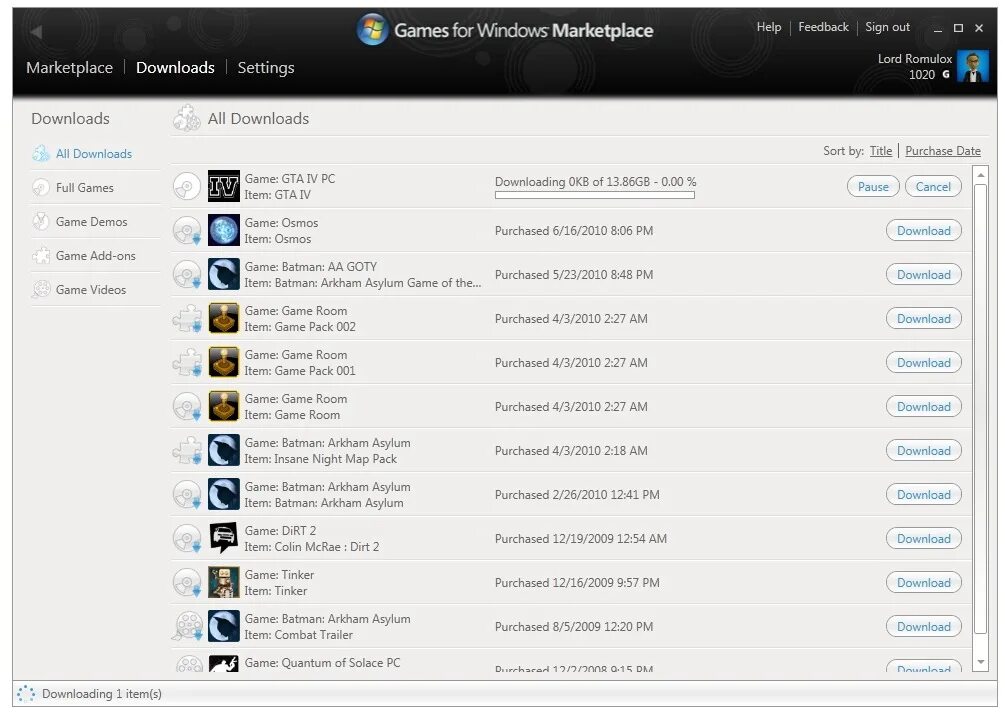This screenshot has height=717, width=1005.
Task: Open the Settings tab
Action: [265, 67]
